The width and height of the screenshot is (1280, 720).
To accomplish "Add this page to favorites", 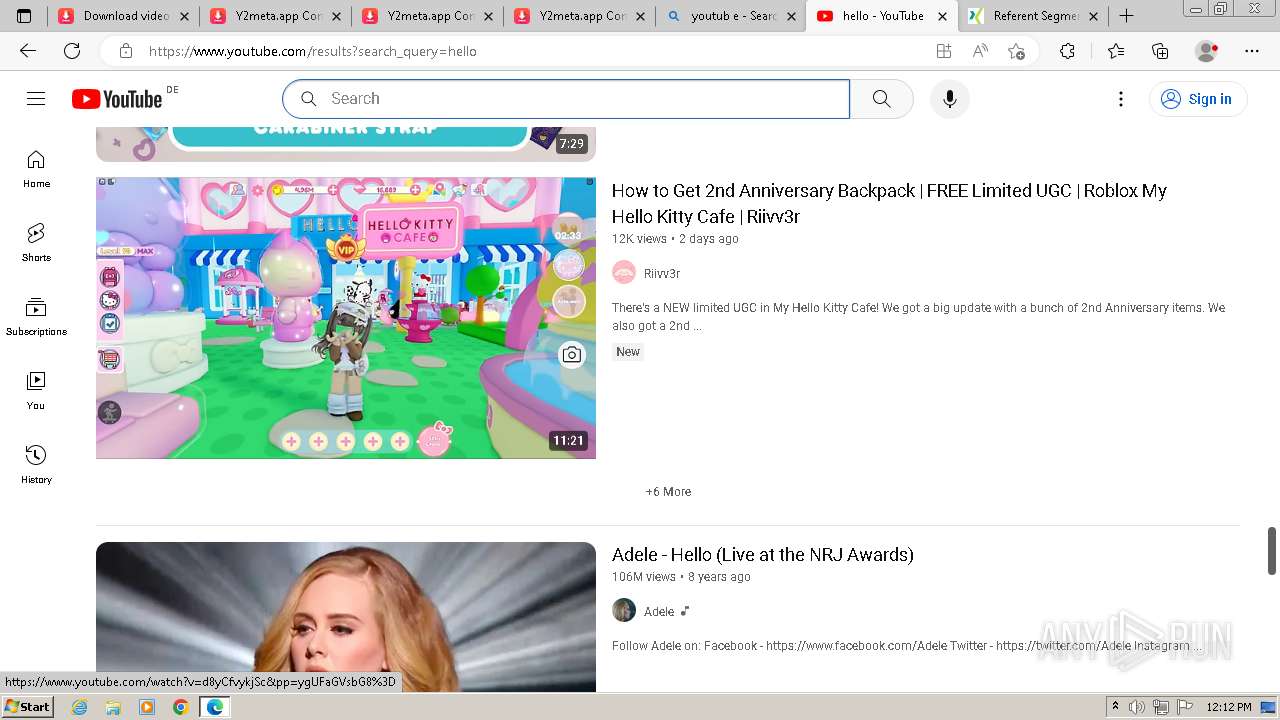I will click(x=1017, y=51).
